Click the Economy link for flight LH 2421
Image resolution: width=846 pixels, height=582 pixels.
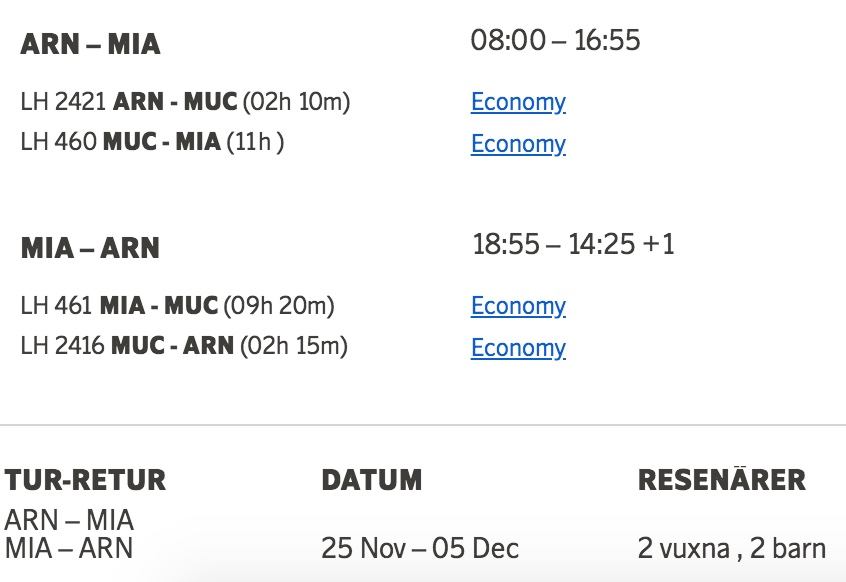(x=518, y=102)
